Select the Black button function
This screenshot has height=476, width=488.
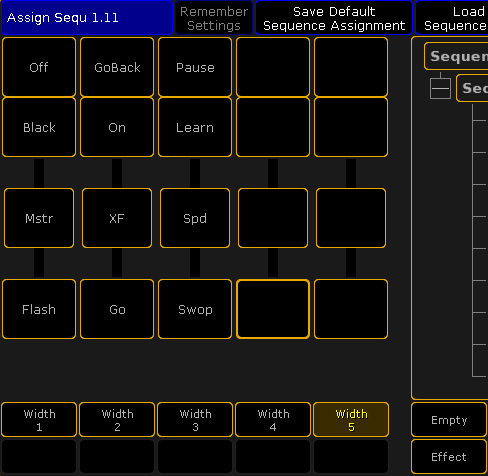[x=39, y=127]
